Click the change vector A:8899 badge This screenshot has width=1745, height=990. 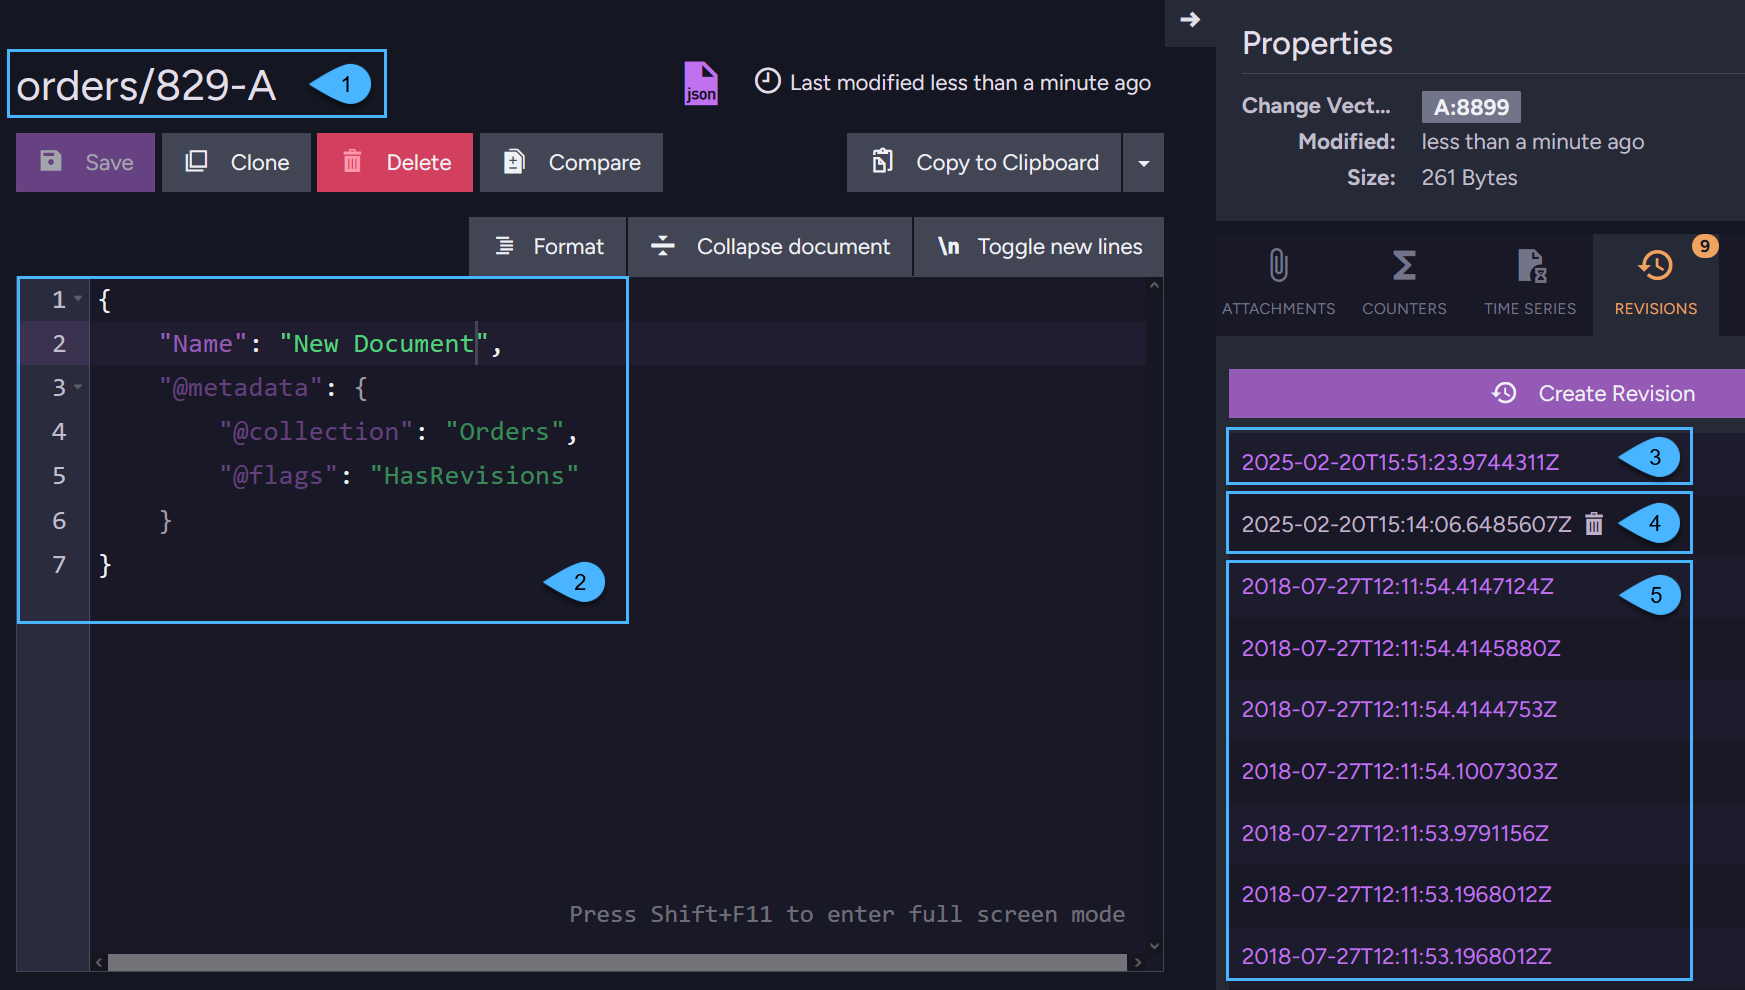pos(1471,107)
